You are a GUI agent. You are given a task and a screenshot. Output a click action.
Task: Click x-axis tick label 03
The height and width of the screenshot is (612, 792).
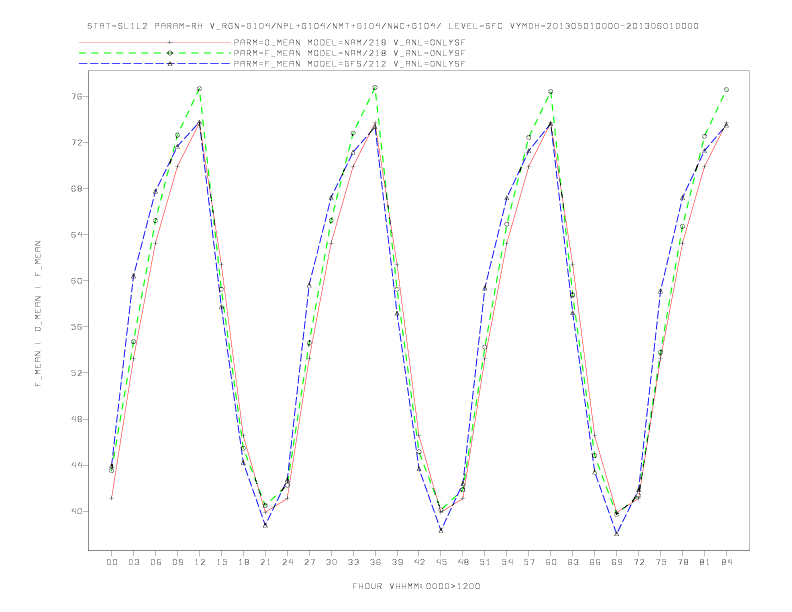point(133,562)
